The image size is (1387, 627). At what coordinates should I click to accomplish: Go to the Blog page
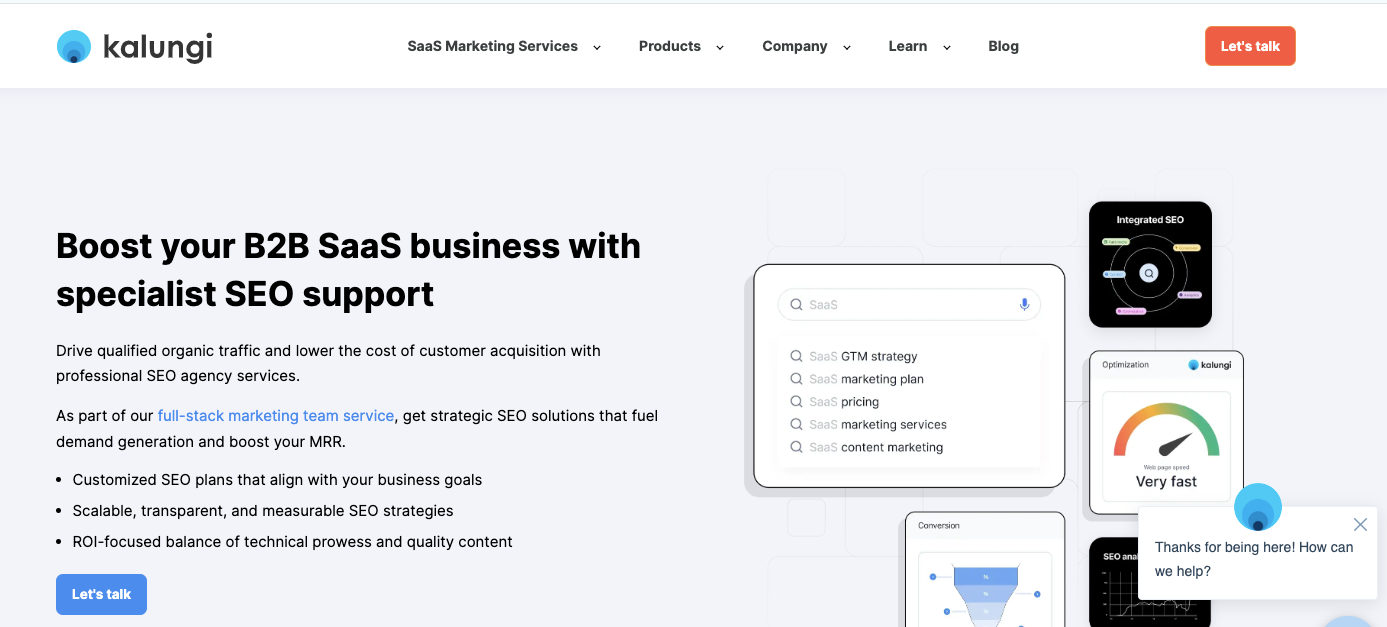tap(1003, 46)
